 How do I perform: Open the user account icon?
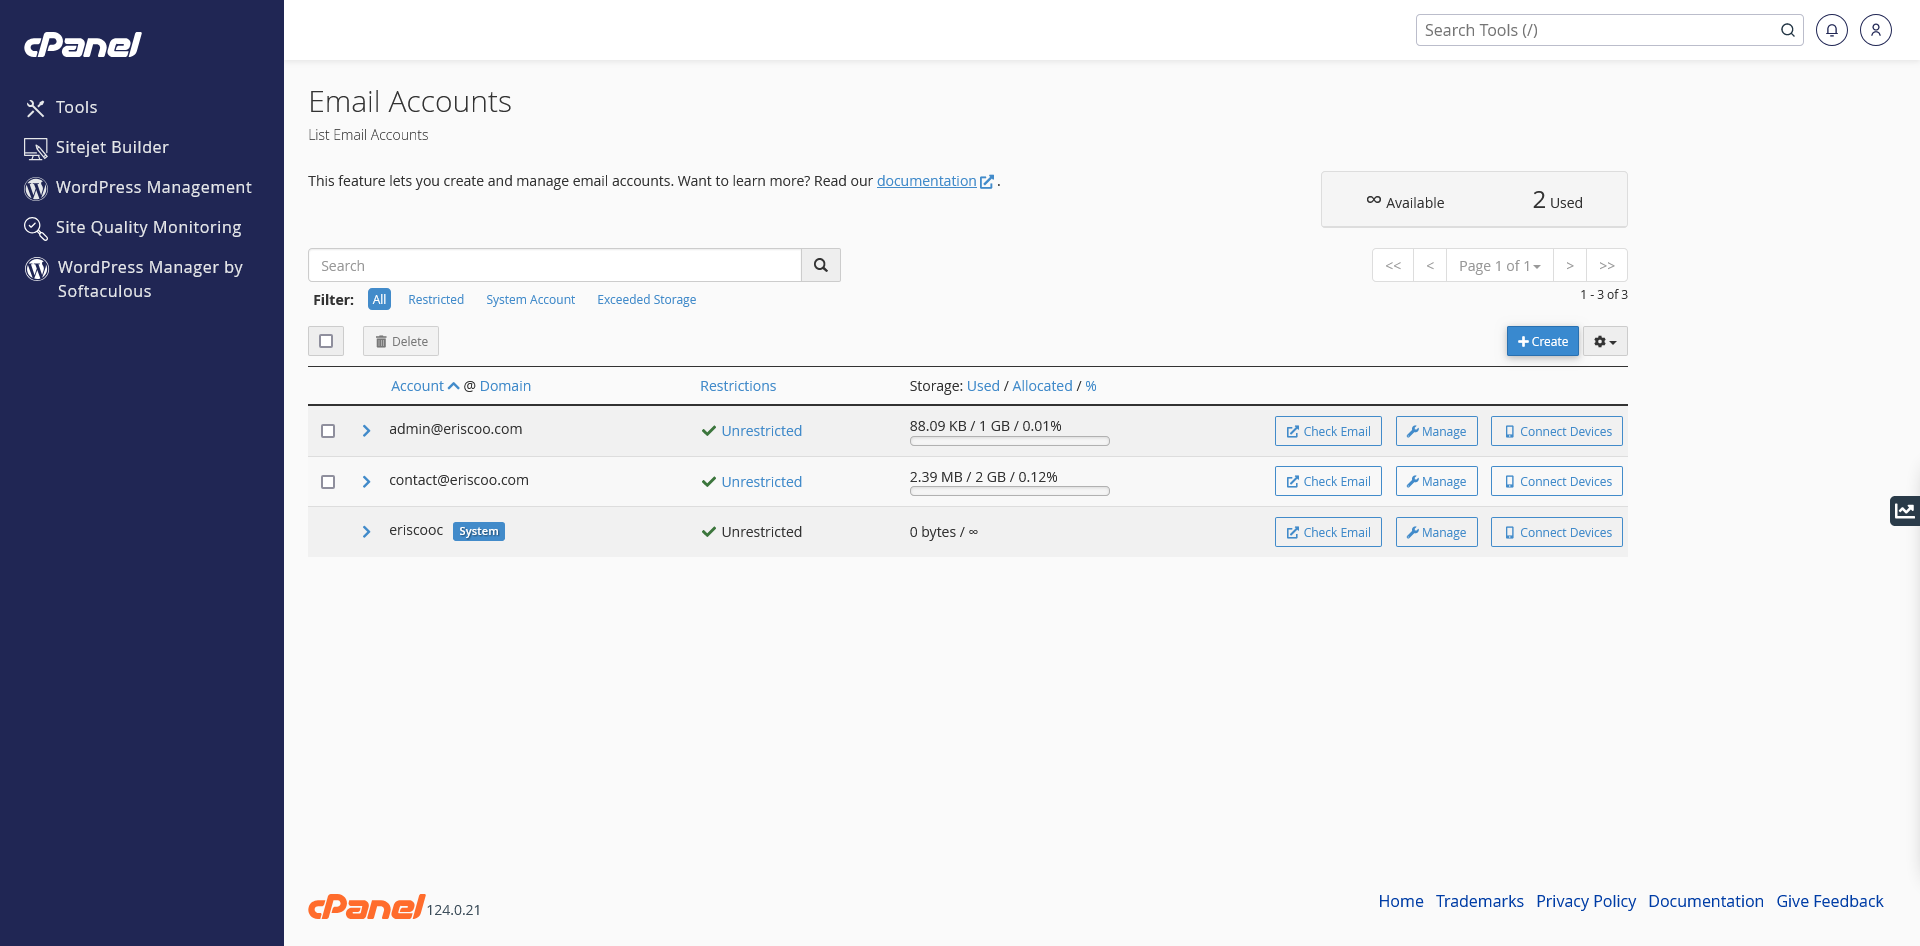[x=1875, y=30]
